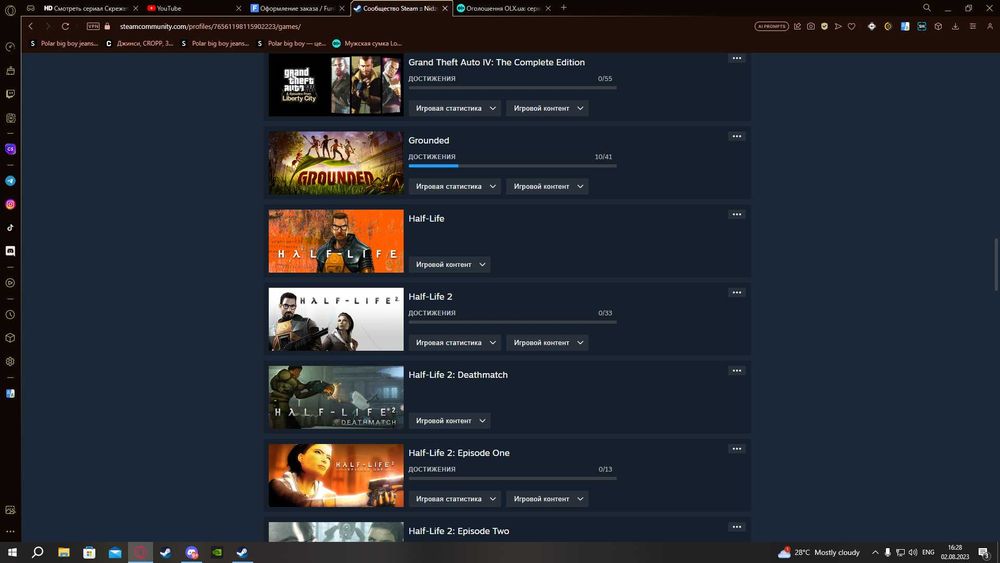
Task: Expand 'Игровая статистика' for Episode One
Action: [455, 499]
